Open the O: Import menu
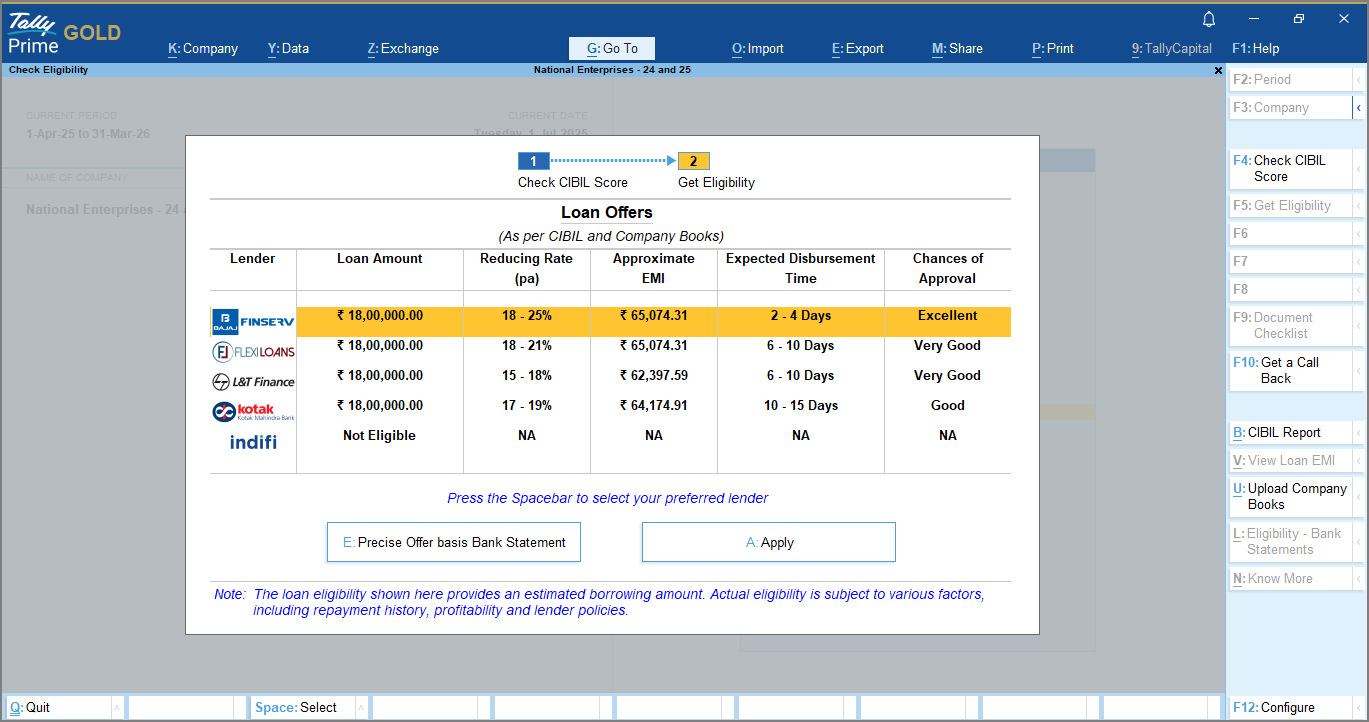The height and width of the screenshot is (722, 1369). (x=758, y=48)
